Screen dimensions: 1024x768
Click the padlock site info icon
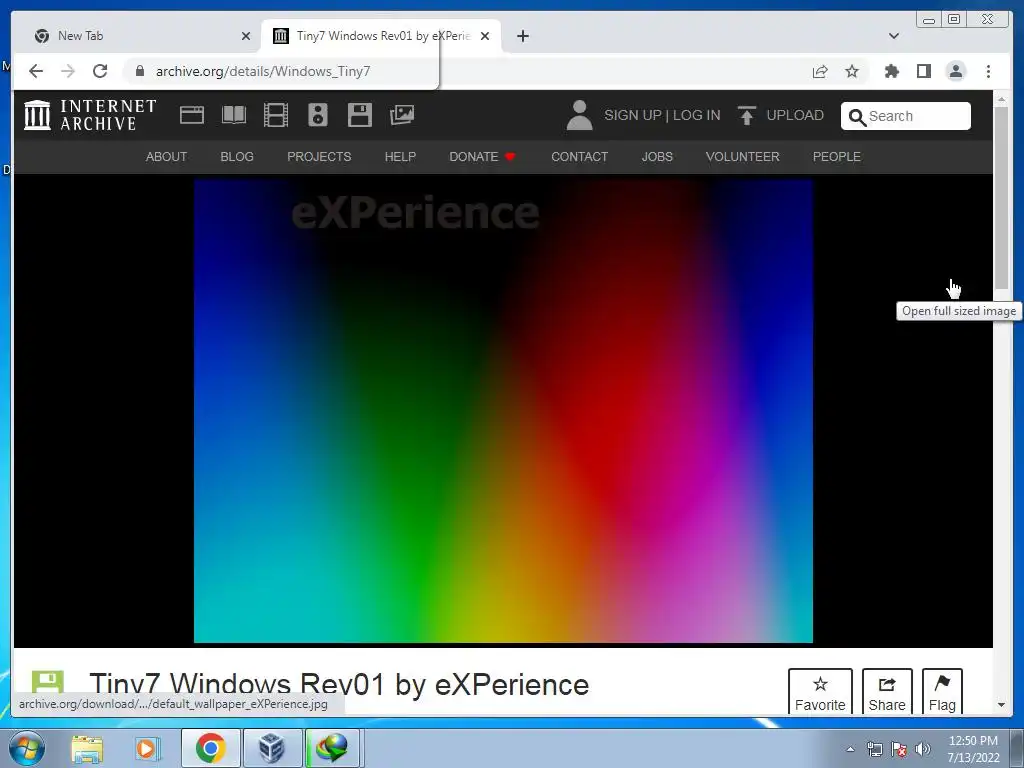[x=140, y=71]
